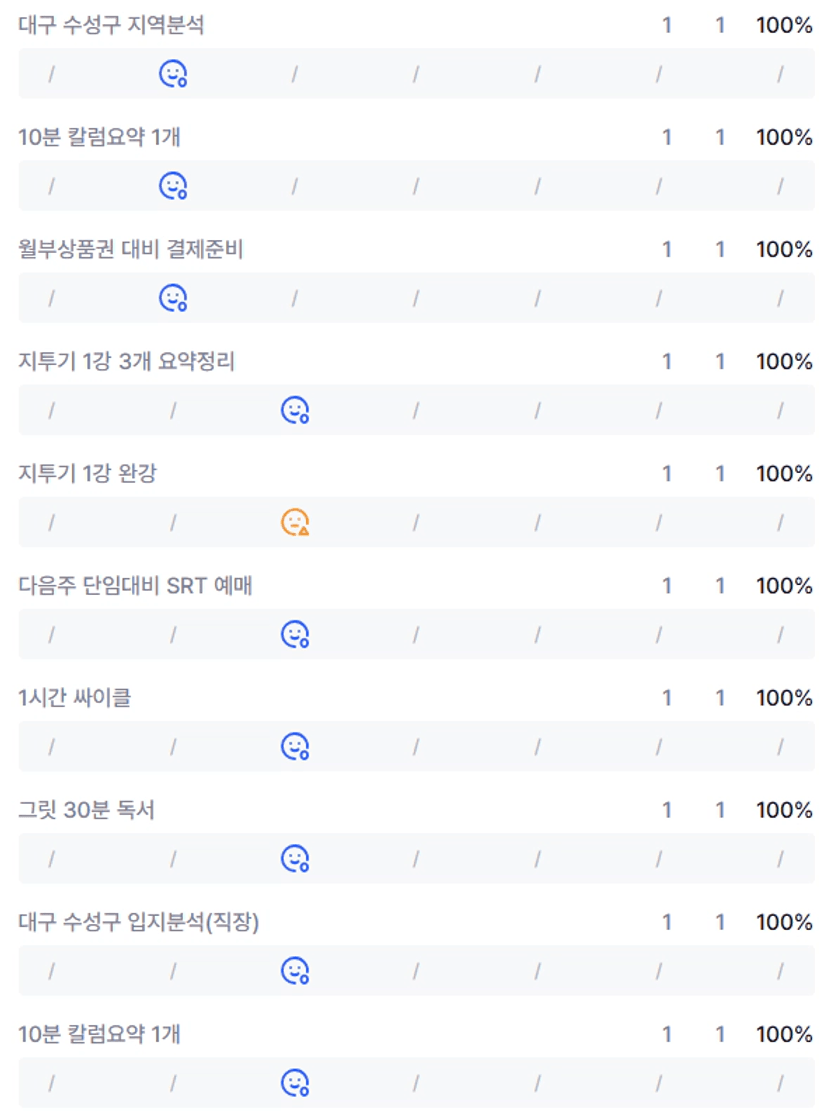The height and width of the screenshot is (1113, 827).
Task: Click the smiley for 대구 수성구 입지분석(직장)
Action: 295,970
